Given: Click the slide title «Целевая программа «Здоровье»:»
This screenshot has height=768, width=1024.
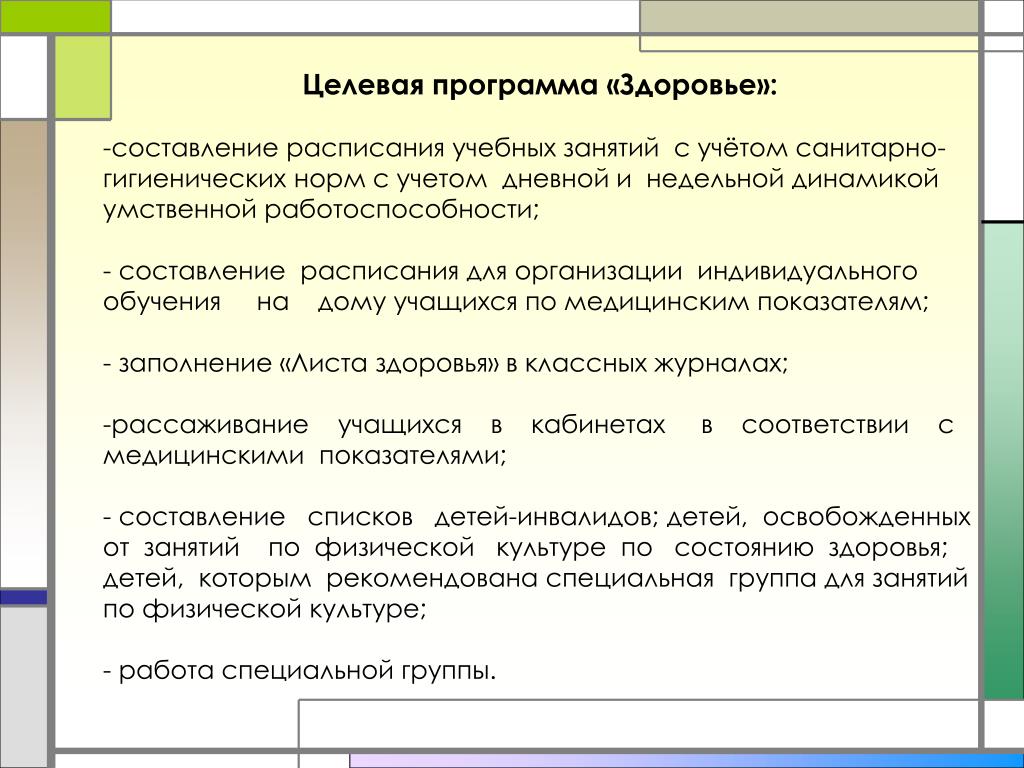Looking at the screenshot, I should (x=540, y=86).
